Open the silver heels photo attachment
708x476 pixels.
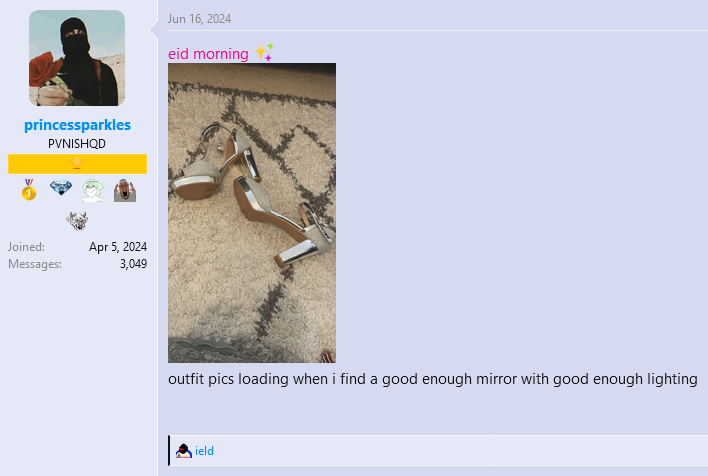click(252, 213)
